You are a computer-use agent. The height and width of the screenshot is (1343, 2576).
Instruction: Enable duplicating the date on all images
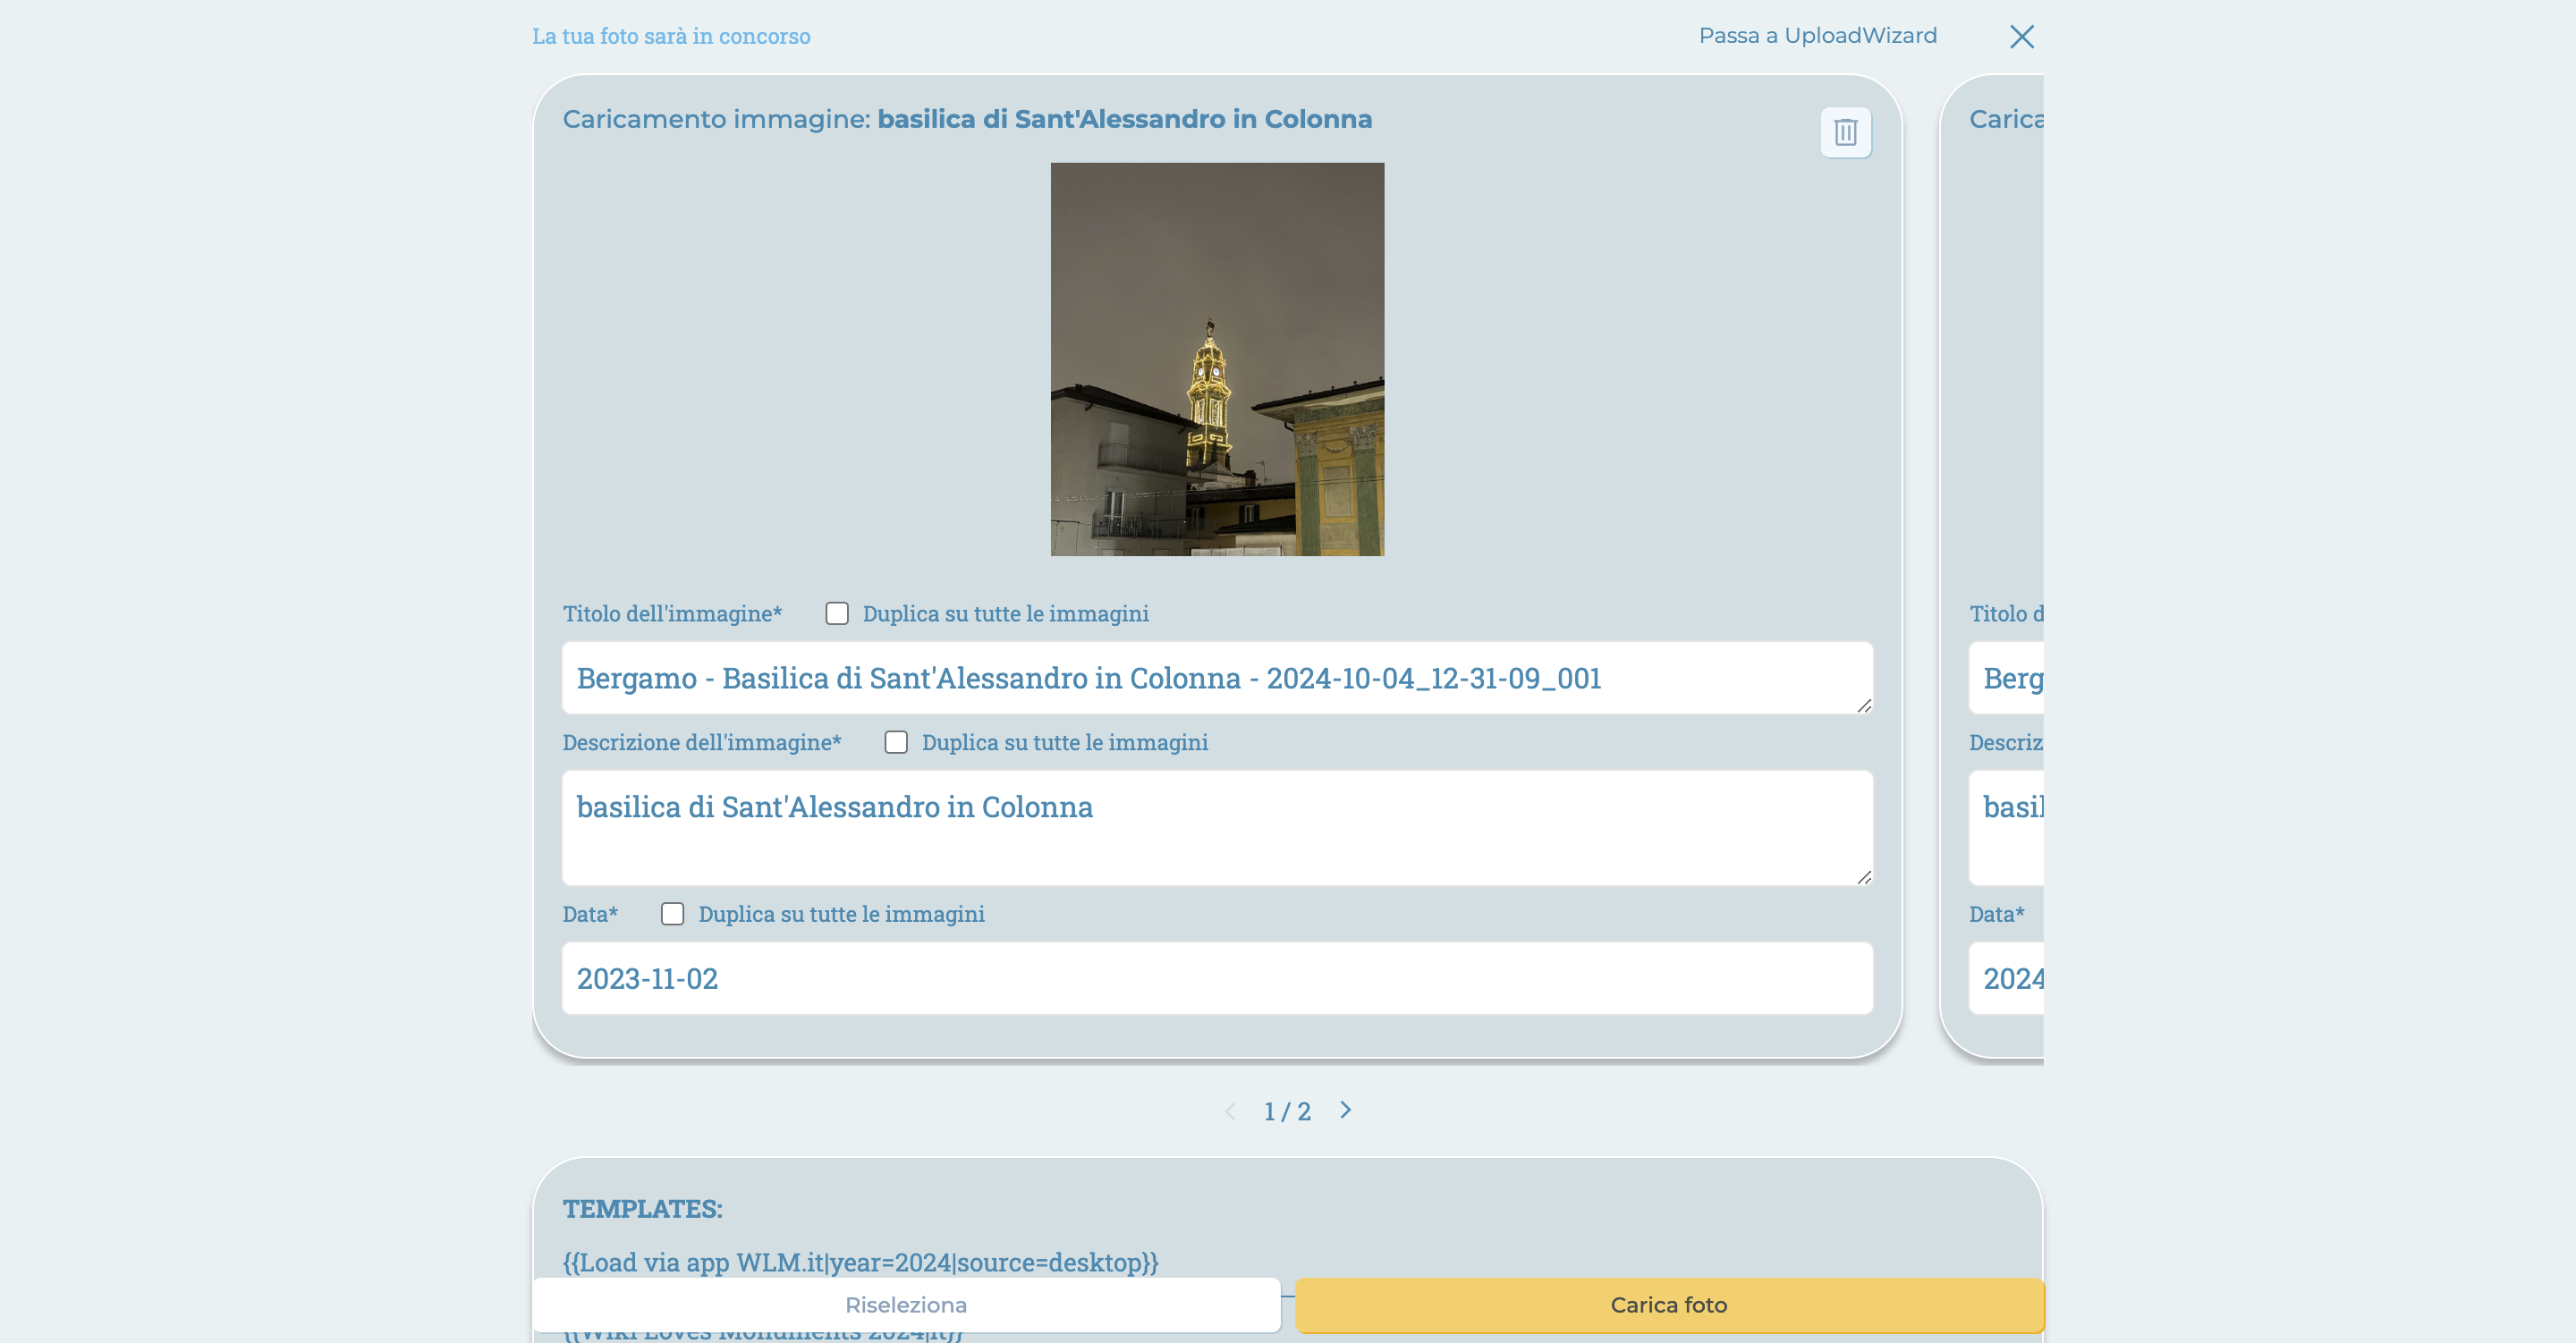tap(672, 913)
